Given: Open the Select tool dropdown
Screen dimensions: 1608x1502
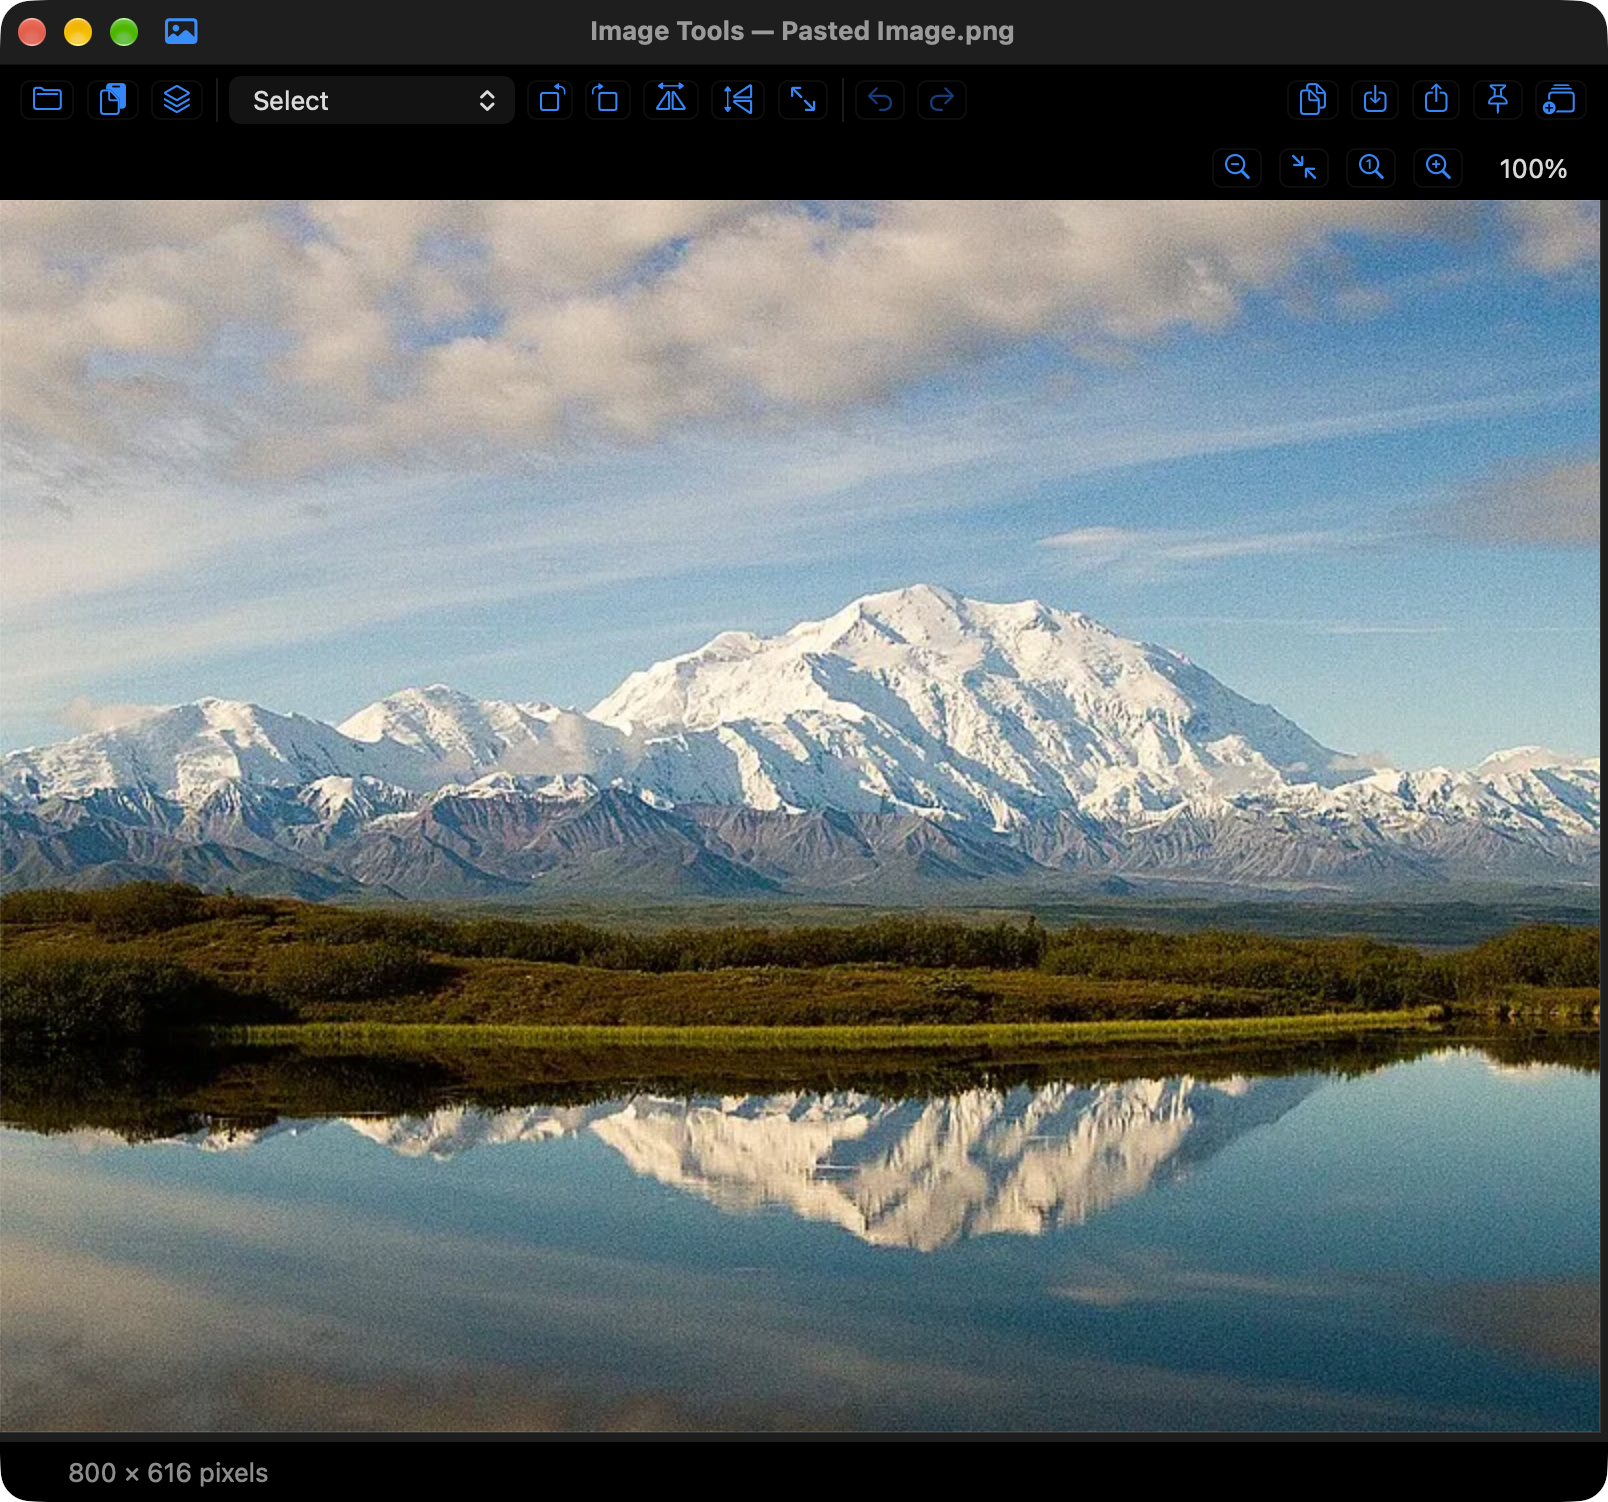Looking at the screenshot, I should [372, 100].
